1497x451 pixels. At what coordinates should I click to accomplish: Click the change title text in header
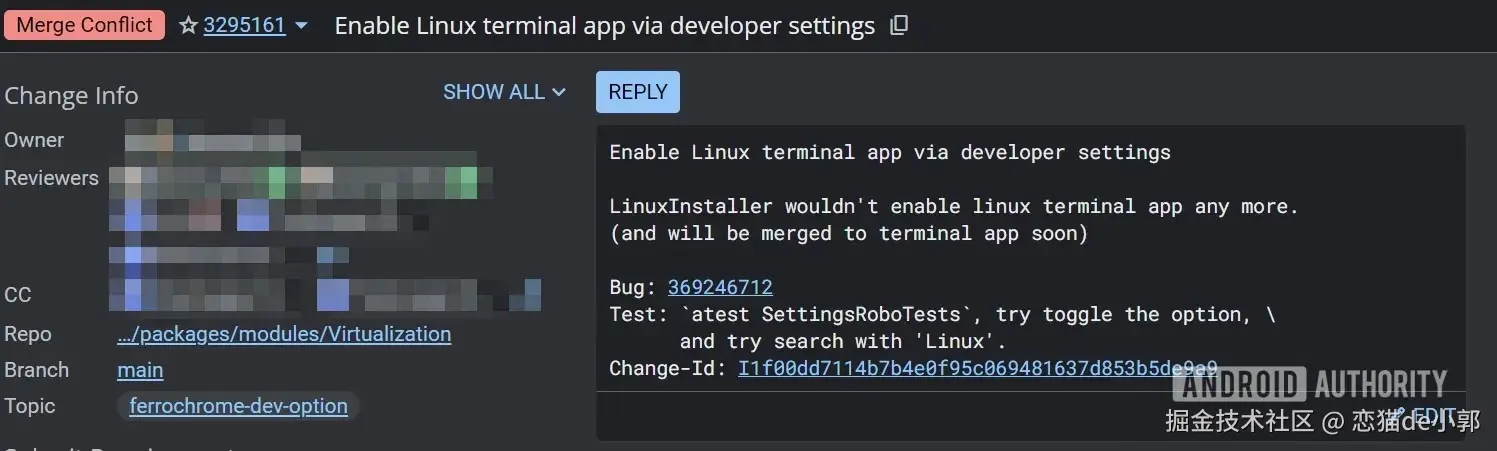(604, 26)
